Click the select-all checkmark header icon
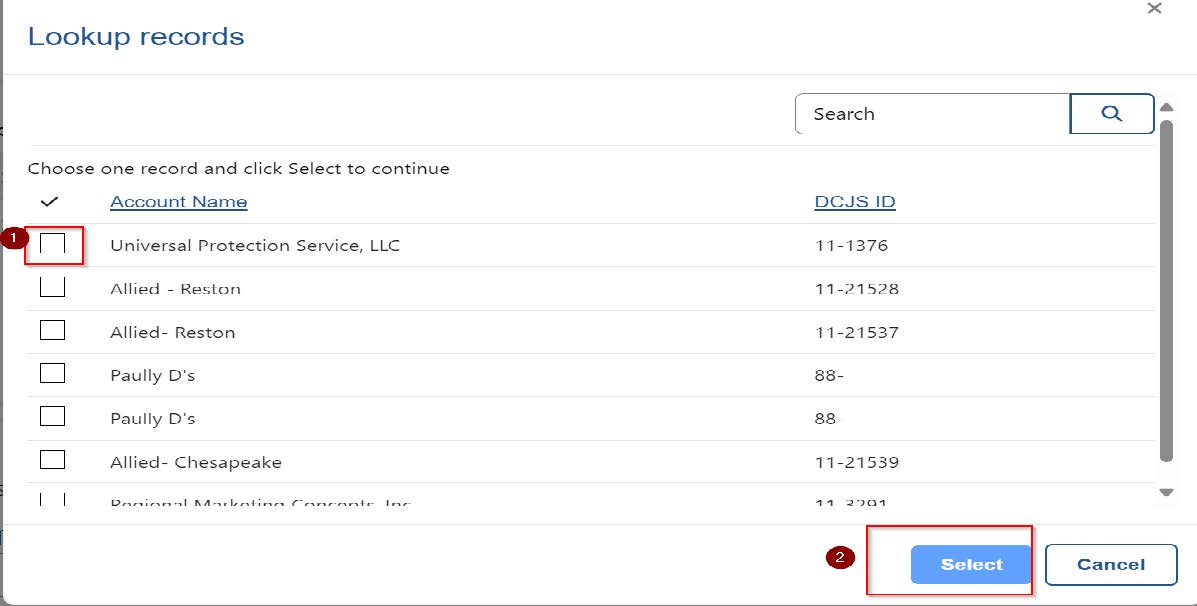Screen dimensions: 1197x606 pos(50,202)
